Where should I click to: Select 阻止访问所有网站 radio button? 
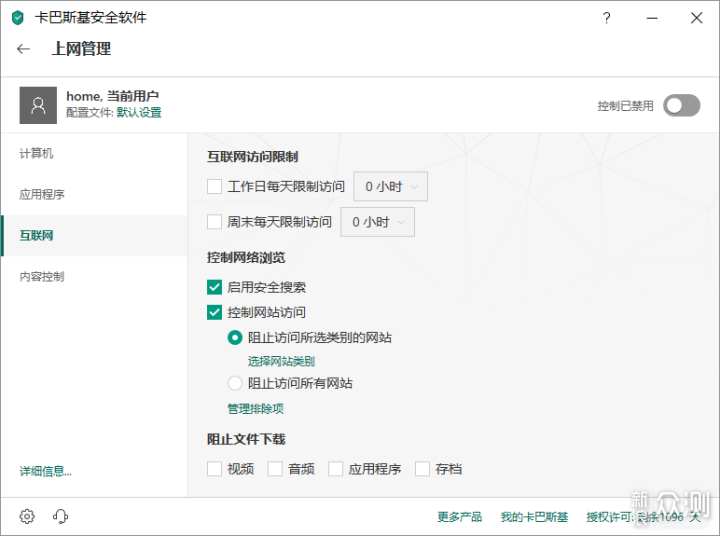click(x=235, y=383)
